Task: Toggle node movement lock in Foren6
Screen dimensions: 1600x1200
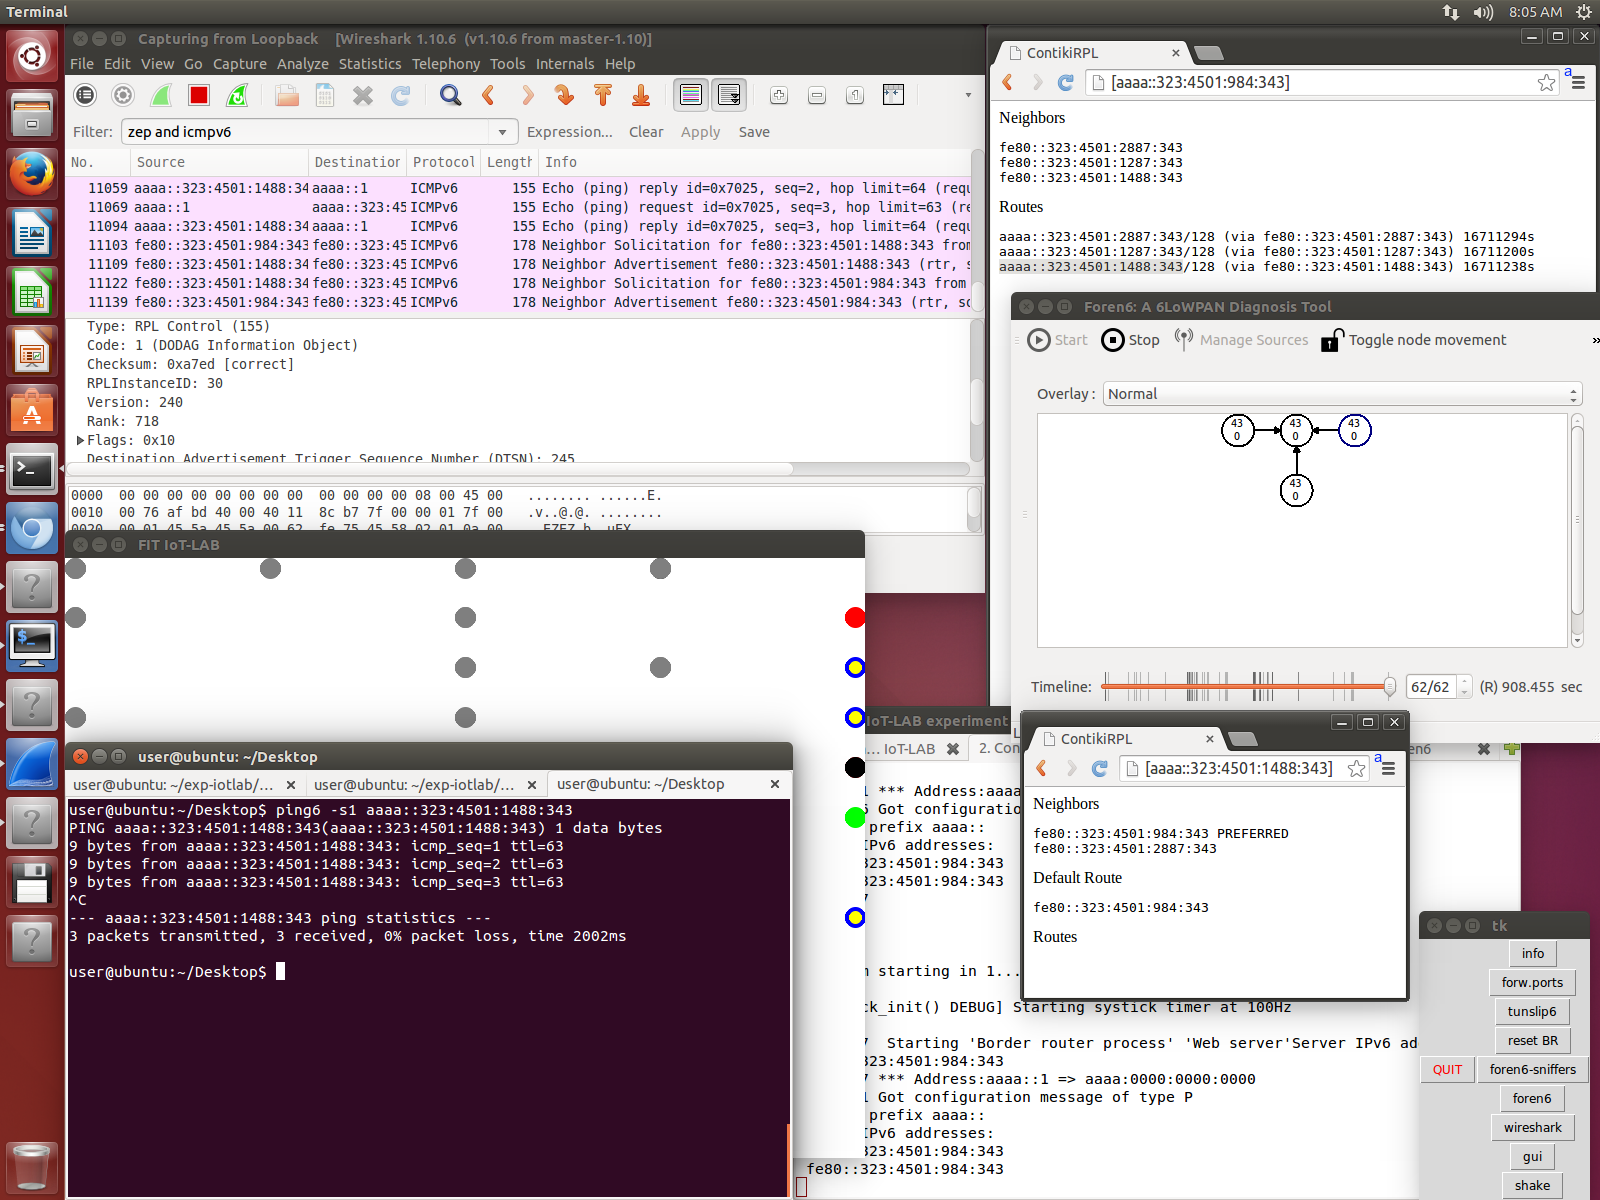Action: (x=1413, y=340)
